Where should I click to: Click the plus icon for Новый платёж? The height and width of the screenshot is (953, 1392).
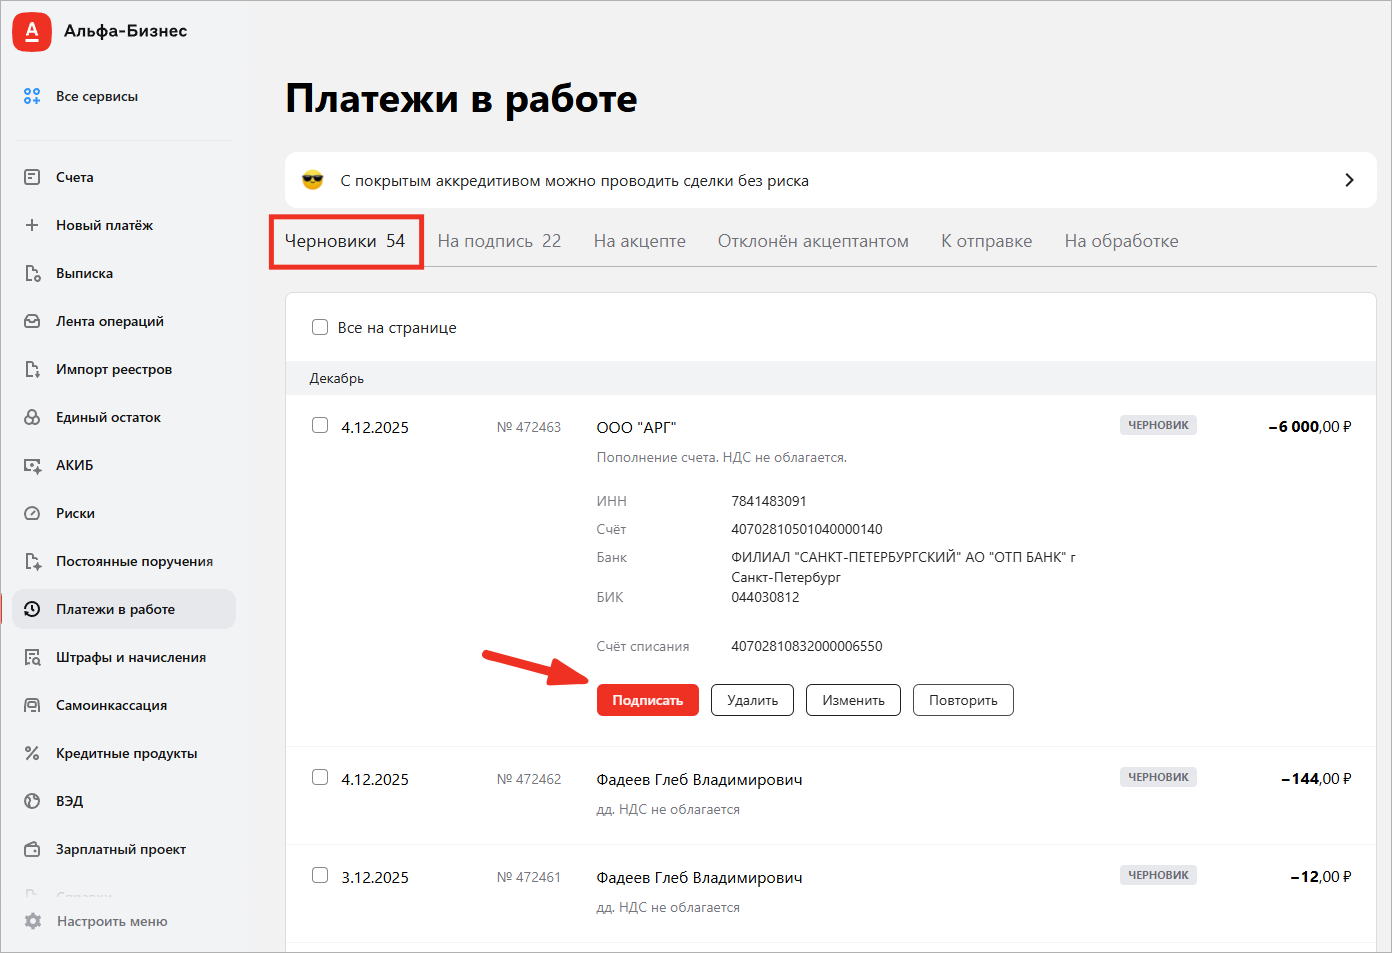click(32, 225)
